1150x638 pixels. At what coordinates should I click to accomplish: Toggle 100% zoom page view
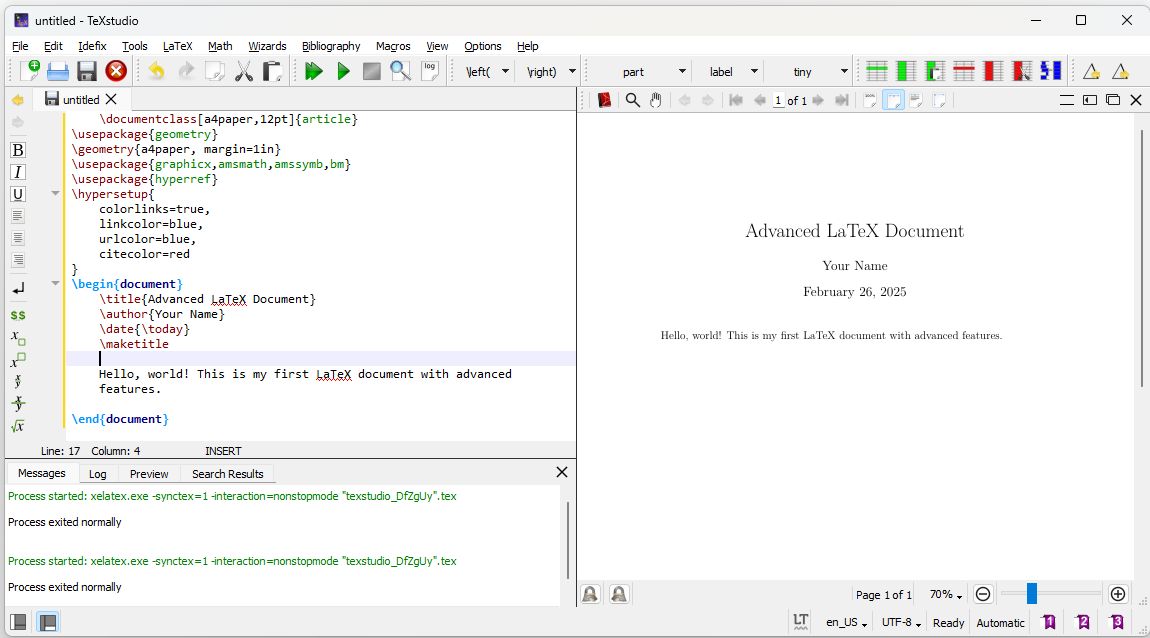coord(870,100)
